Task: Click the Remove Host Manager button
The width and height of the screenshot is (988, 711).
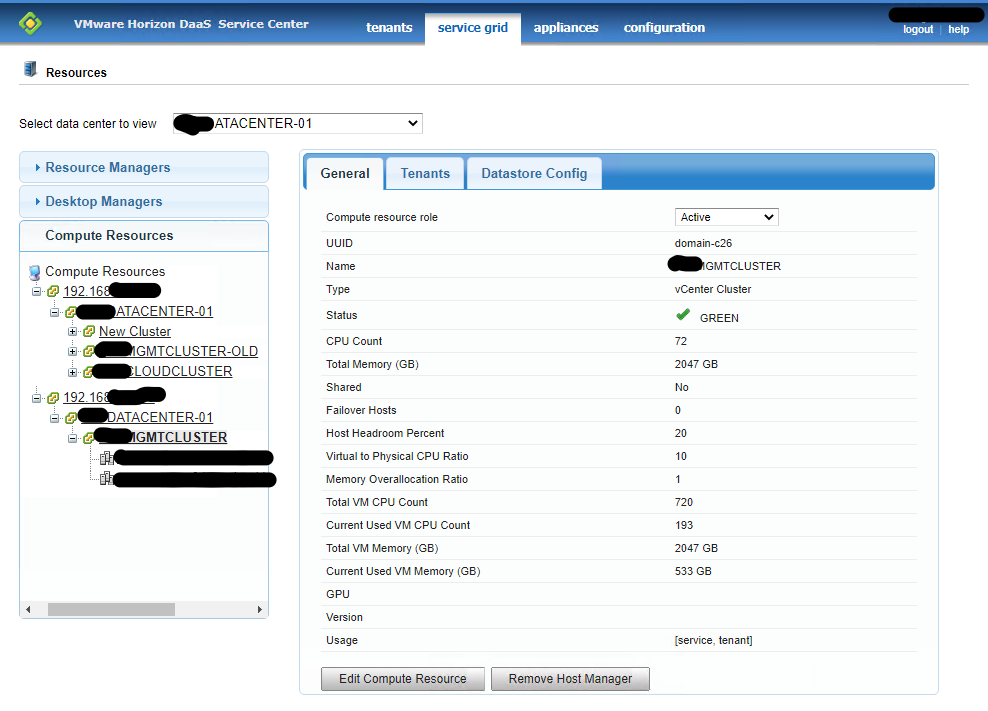Action: pos(570,679)
